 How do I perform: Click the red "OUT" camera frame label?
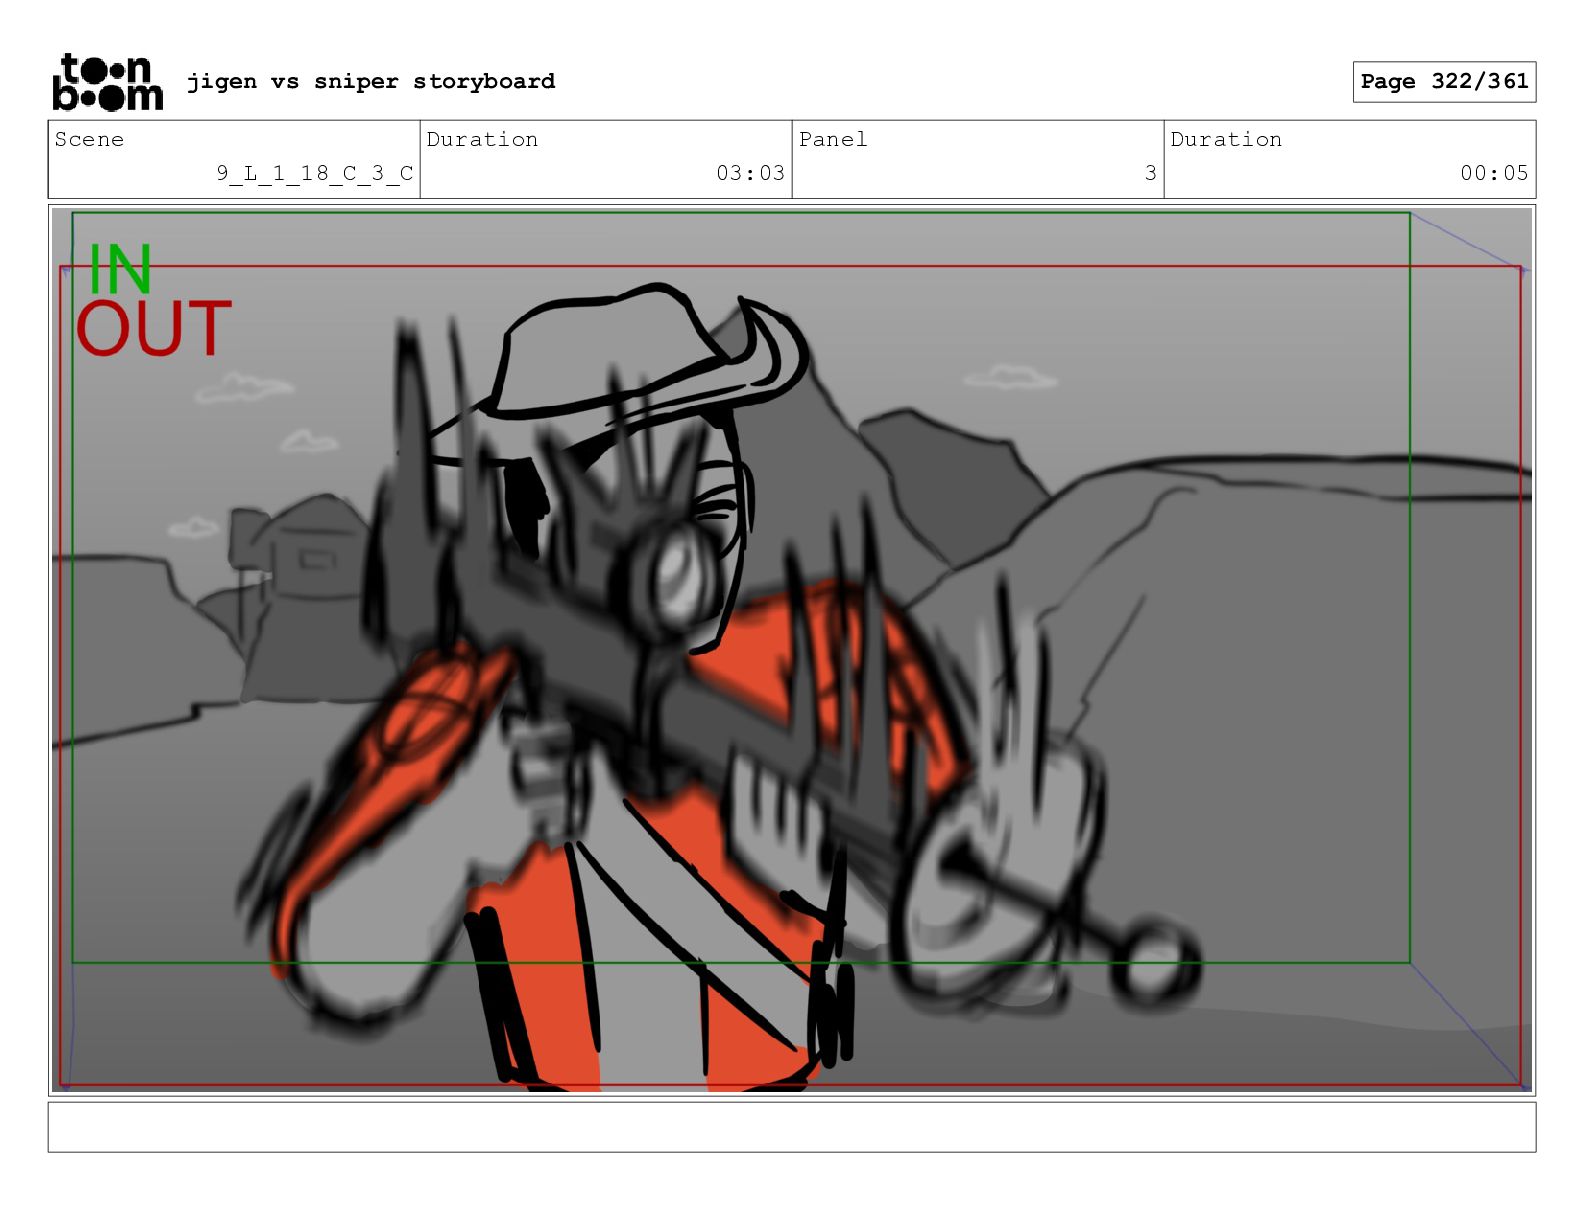154,328
